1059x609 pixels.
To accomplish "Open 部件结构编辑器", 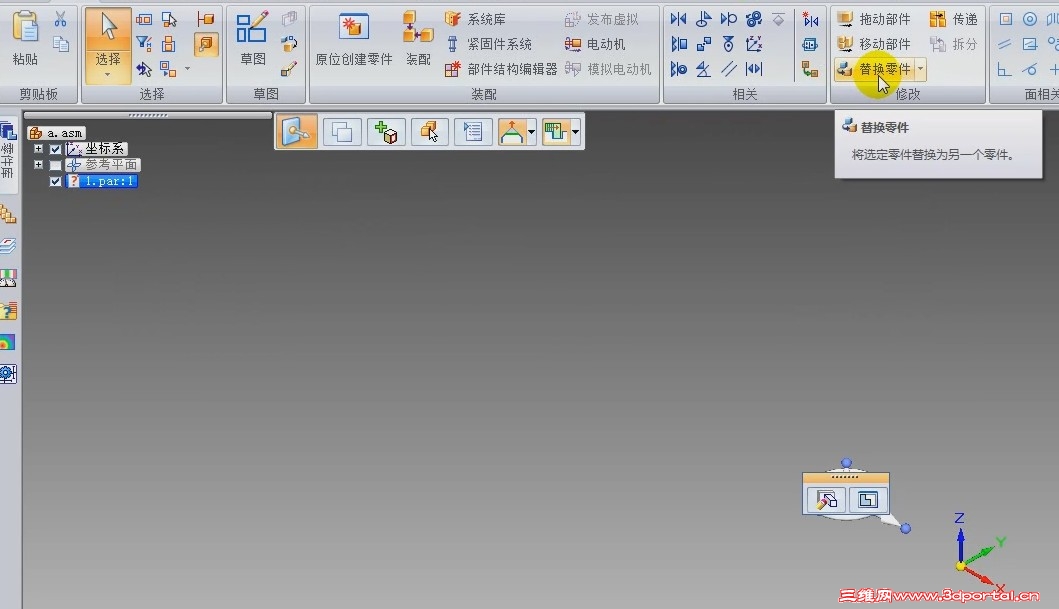I will (x=501, y=69).
